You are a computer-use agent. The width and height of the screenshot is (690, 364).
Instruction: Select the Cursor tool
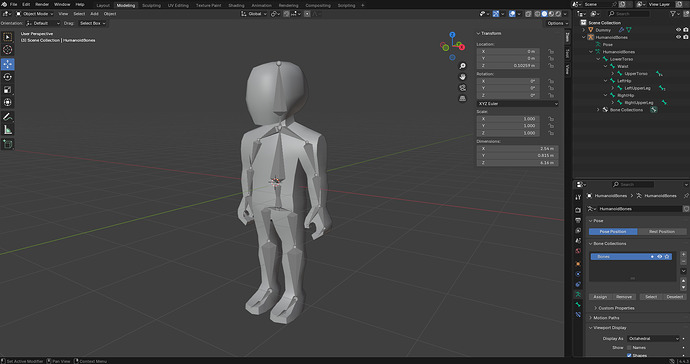7,50
